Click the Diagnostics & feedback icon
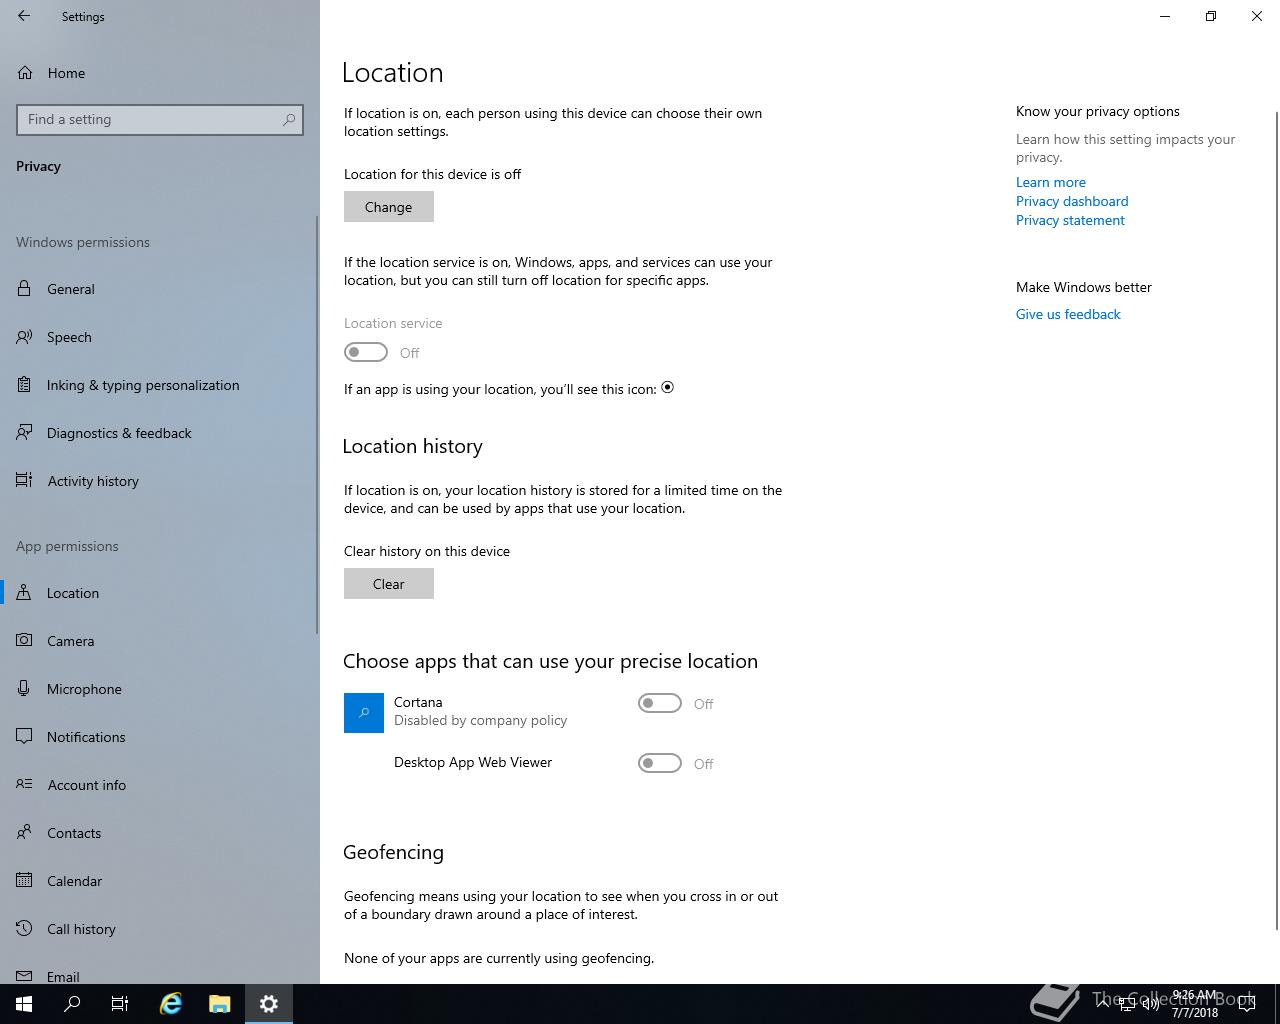Image resolution: width=1280 pixels, height=1024 pixels. [x=24, y=433]
